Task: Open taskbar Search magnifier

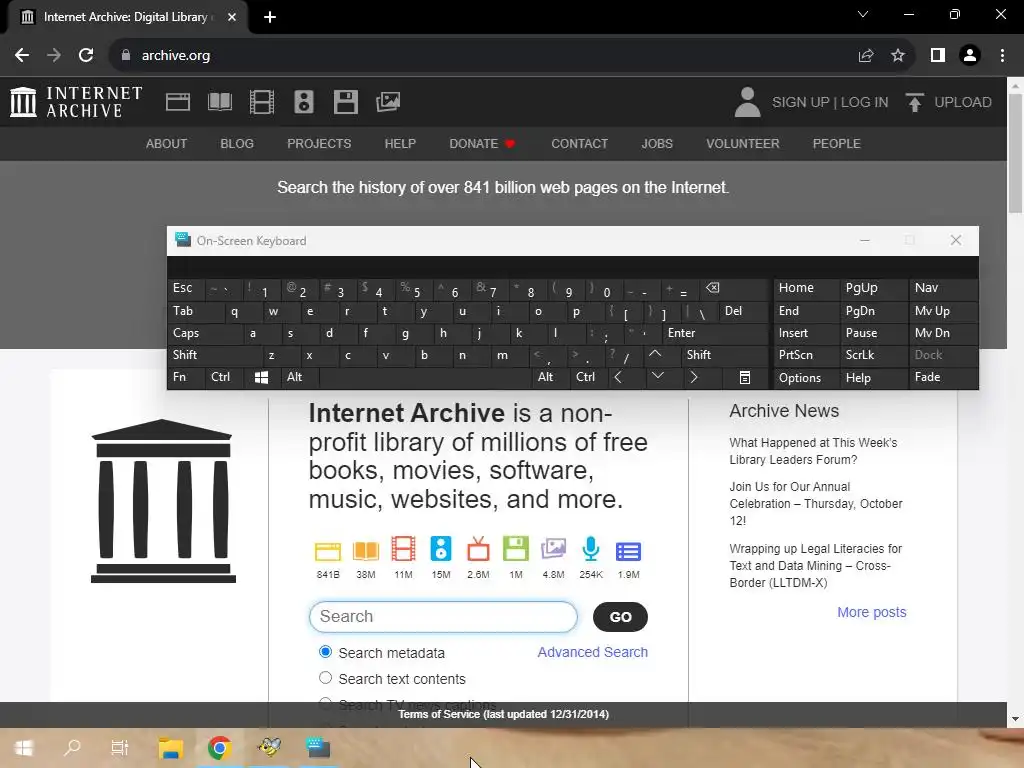Action: (72, 747)
